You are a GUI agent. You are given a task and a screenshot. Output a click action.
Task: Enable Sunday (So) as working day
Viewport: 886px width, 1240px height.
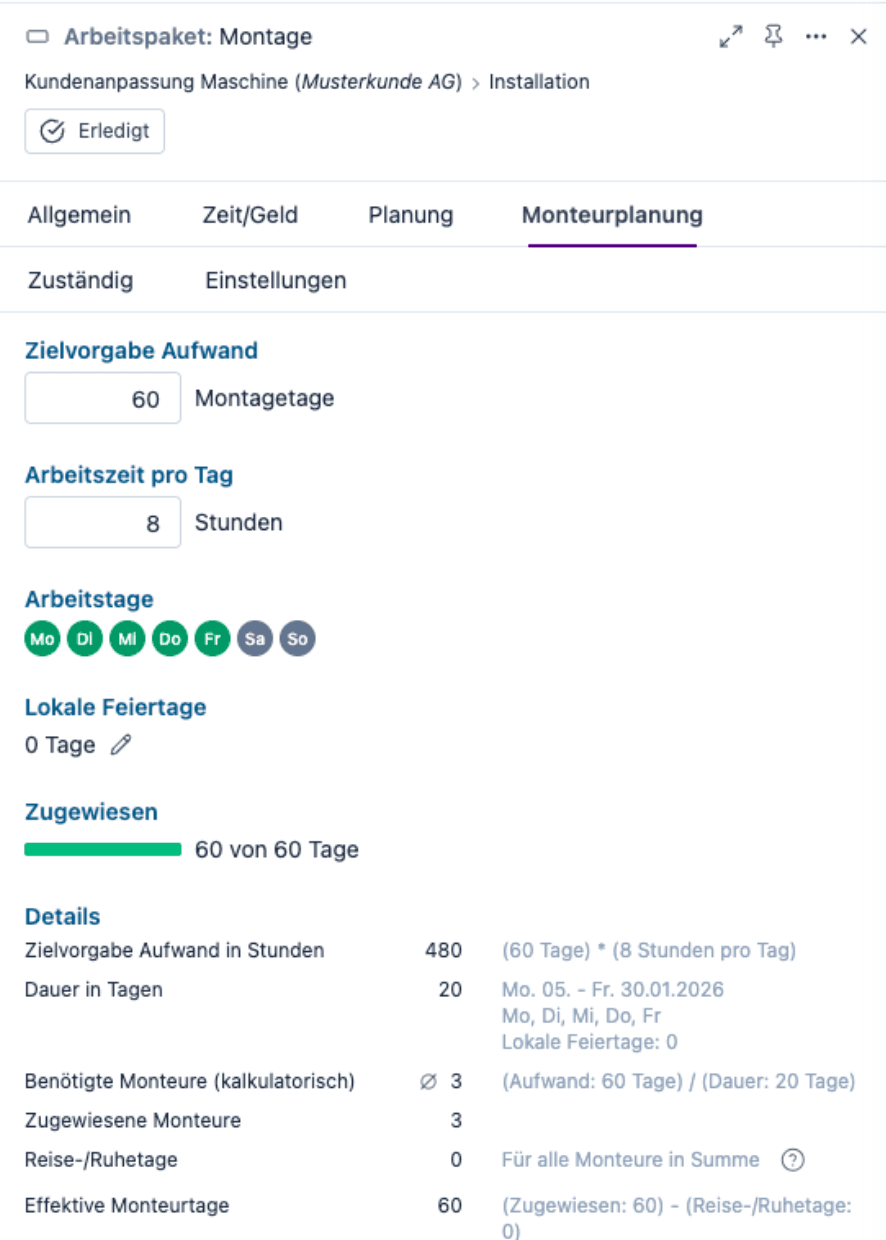coord(297,639)
